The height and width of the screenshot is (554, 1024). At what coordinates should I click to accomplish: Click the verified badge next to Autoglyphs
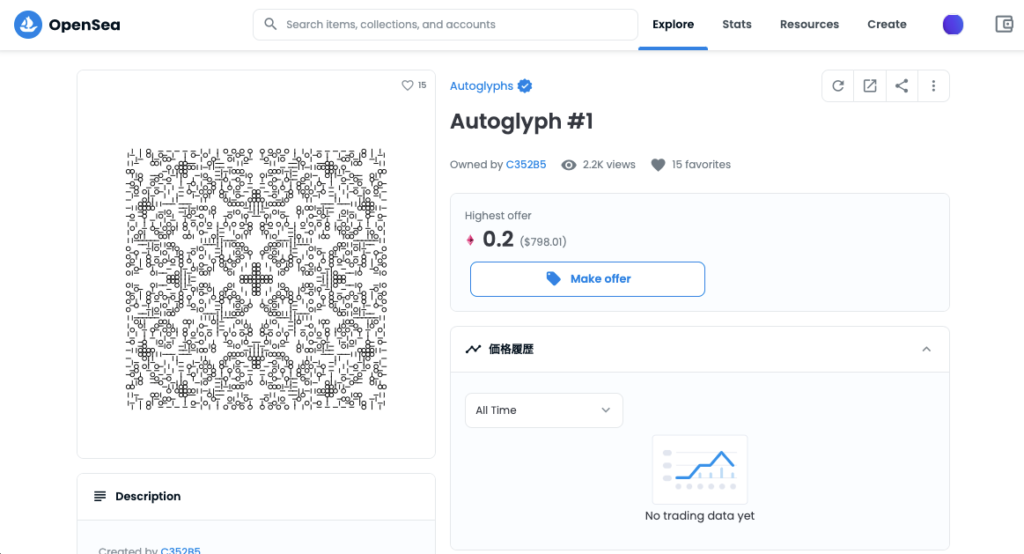[x=524, y=86]
